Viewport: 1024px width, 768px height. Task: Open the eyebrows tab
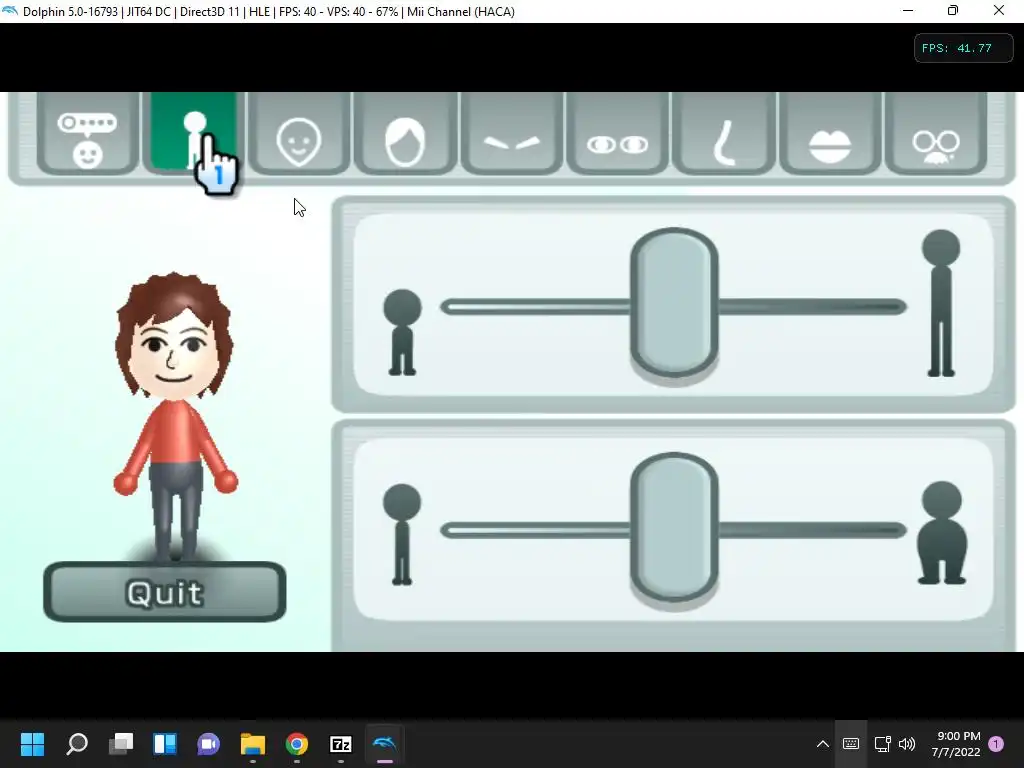pyautogui.click(x=511, y=133)
